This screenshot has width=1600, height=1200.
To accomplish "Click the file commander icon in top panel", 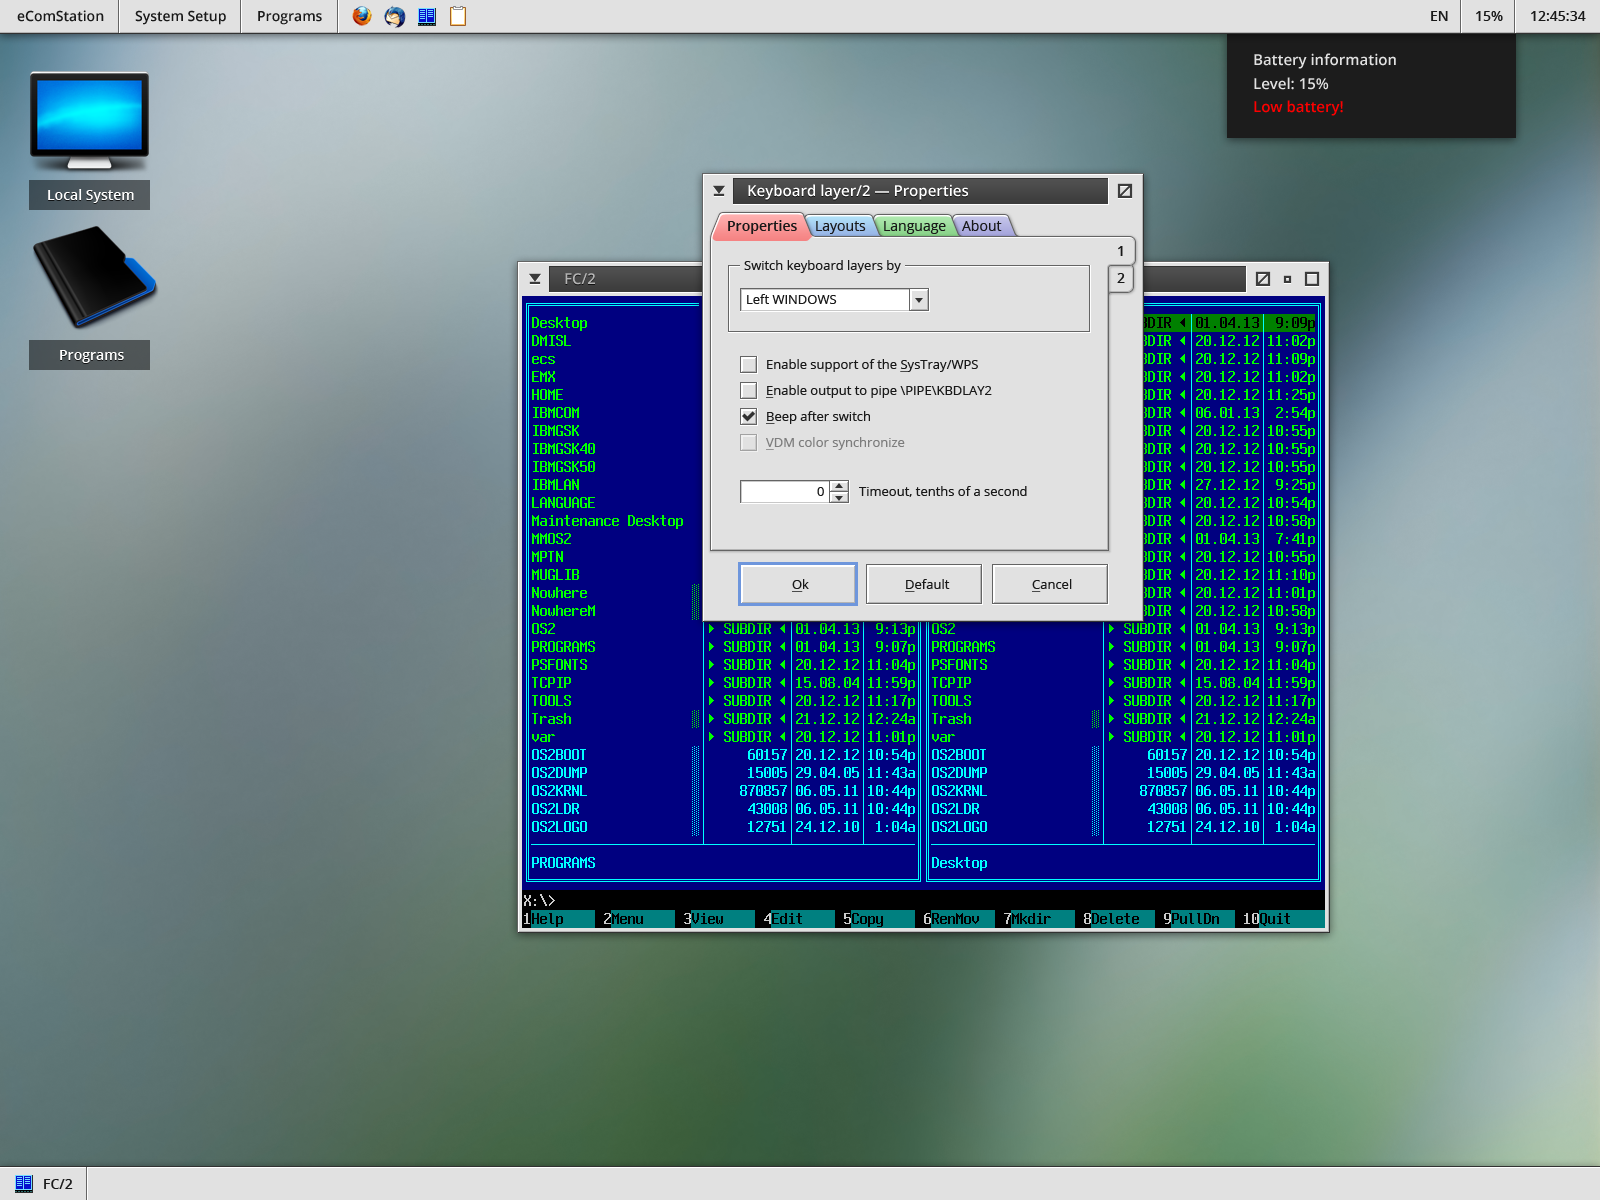I will tap(427, 16).
